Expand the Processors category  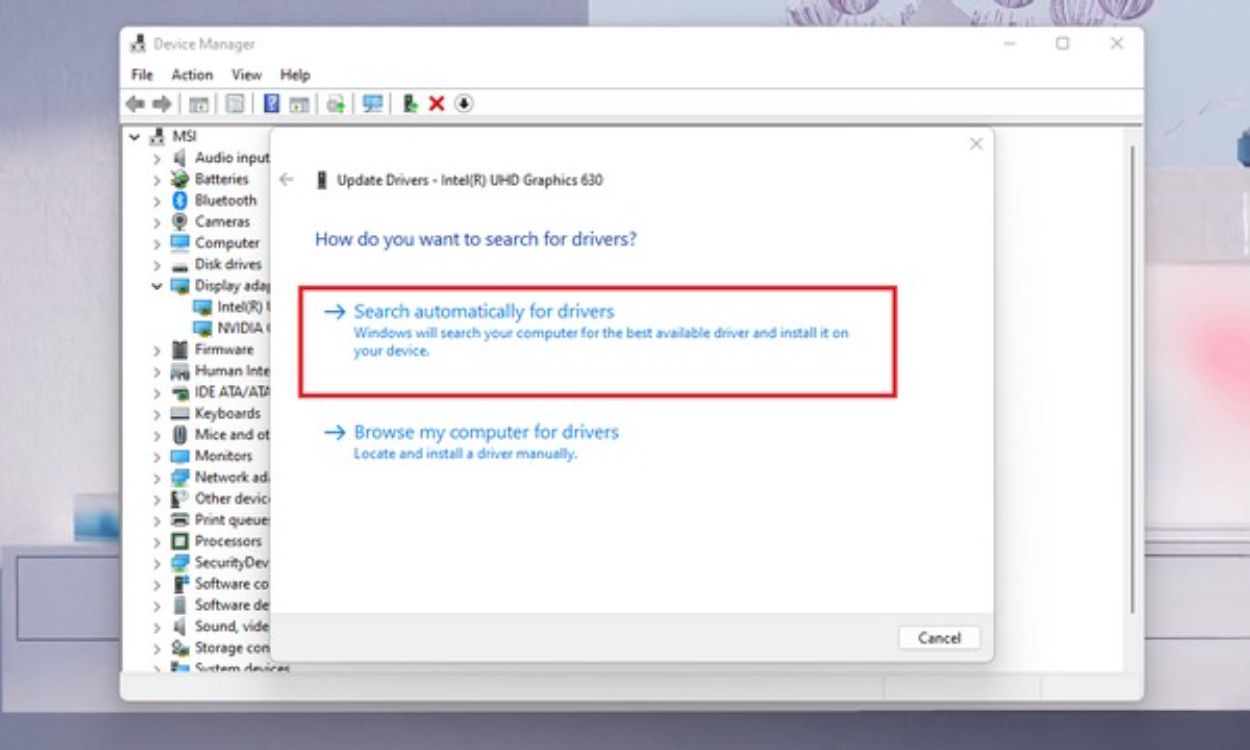pos(156,540)
